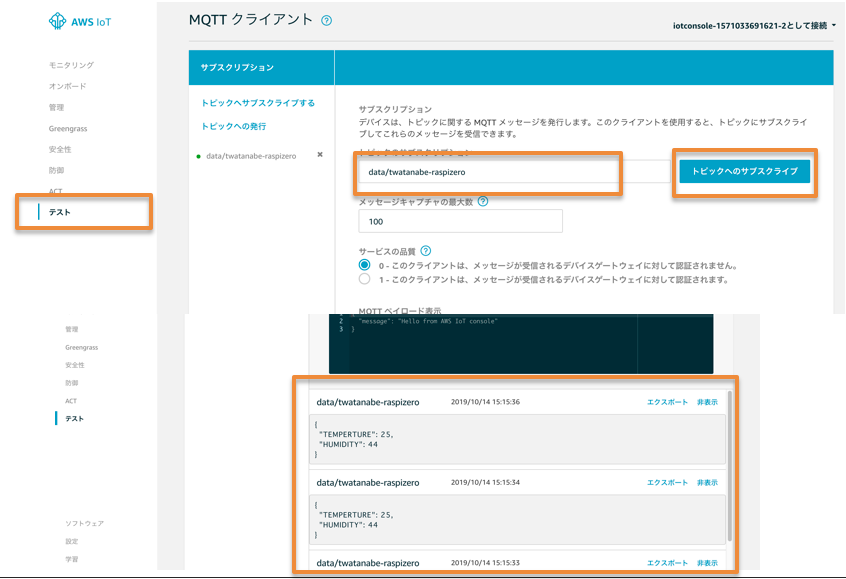Image resolution: width=846 pixels, height=579 pixels.
Task: Click the max message capture field showing 100
Action: 461,221
